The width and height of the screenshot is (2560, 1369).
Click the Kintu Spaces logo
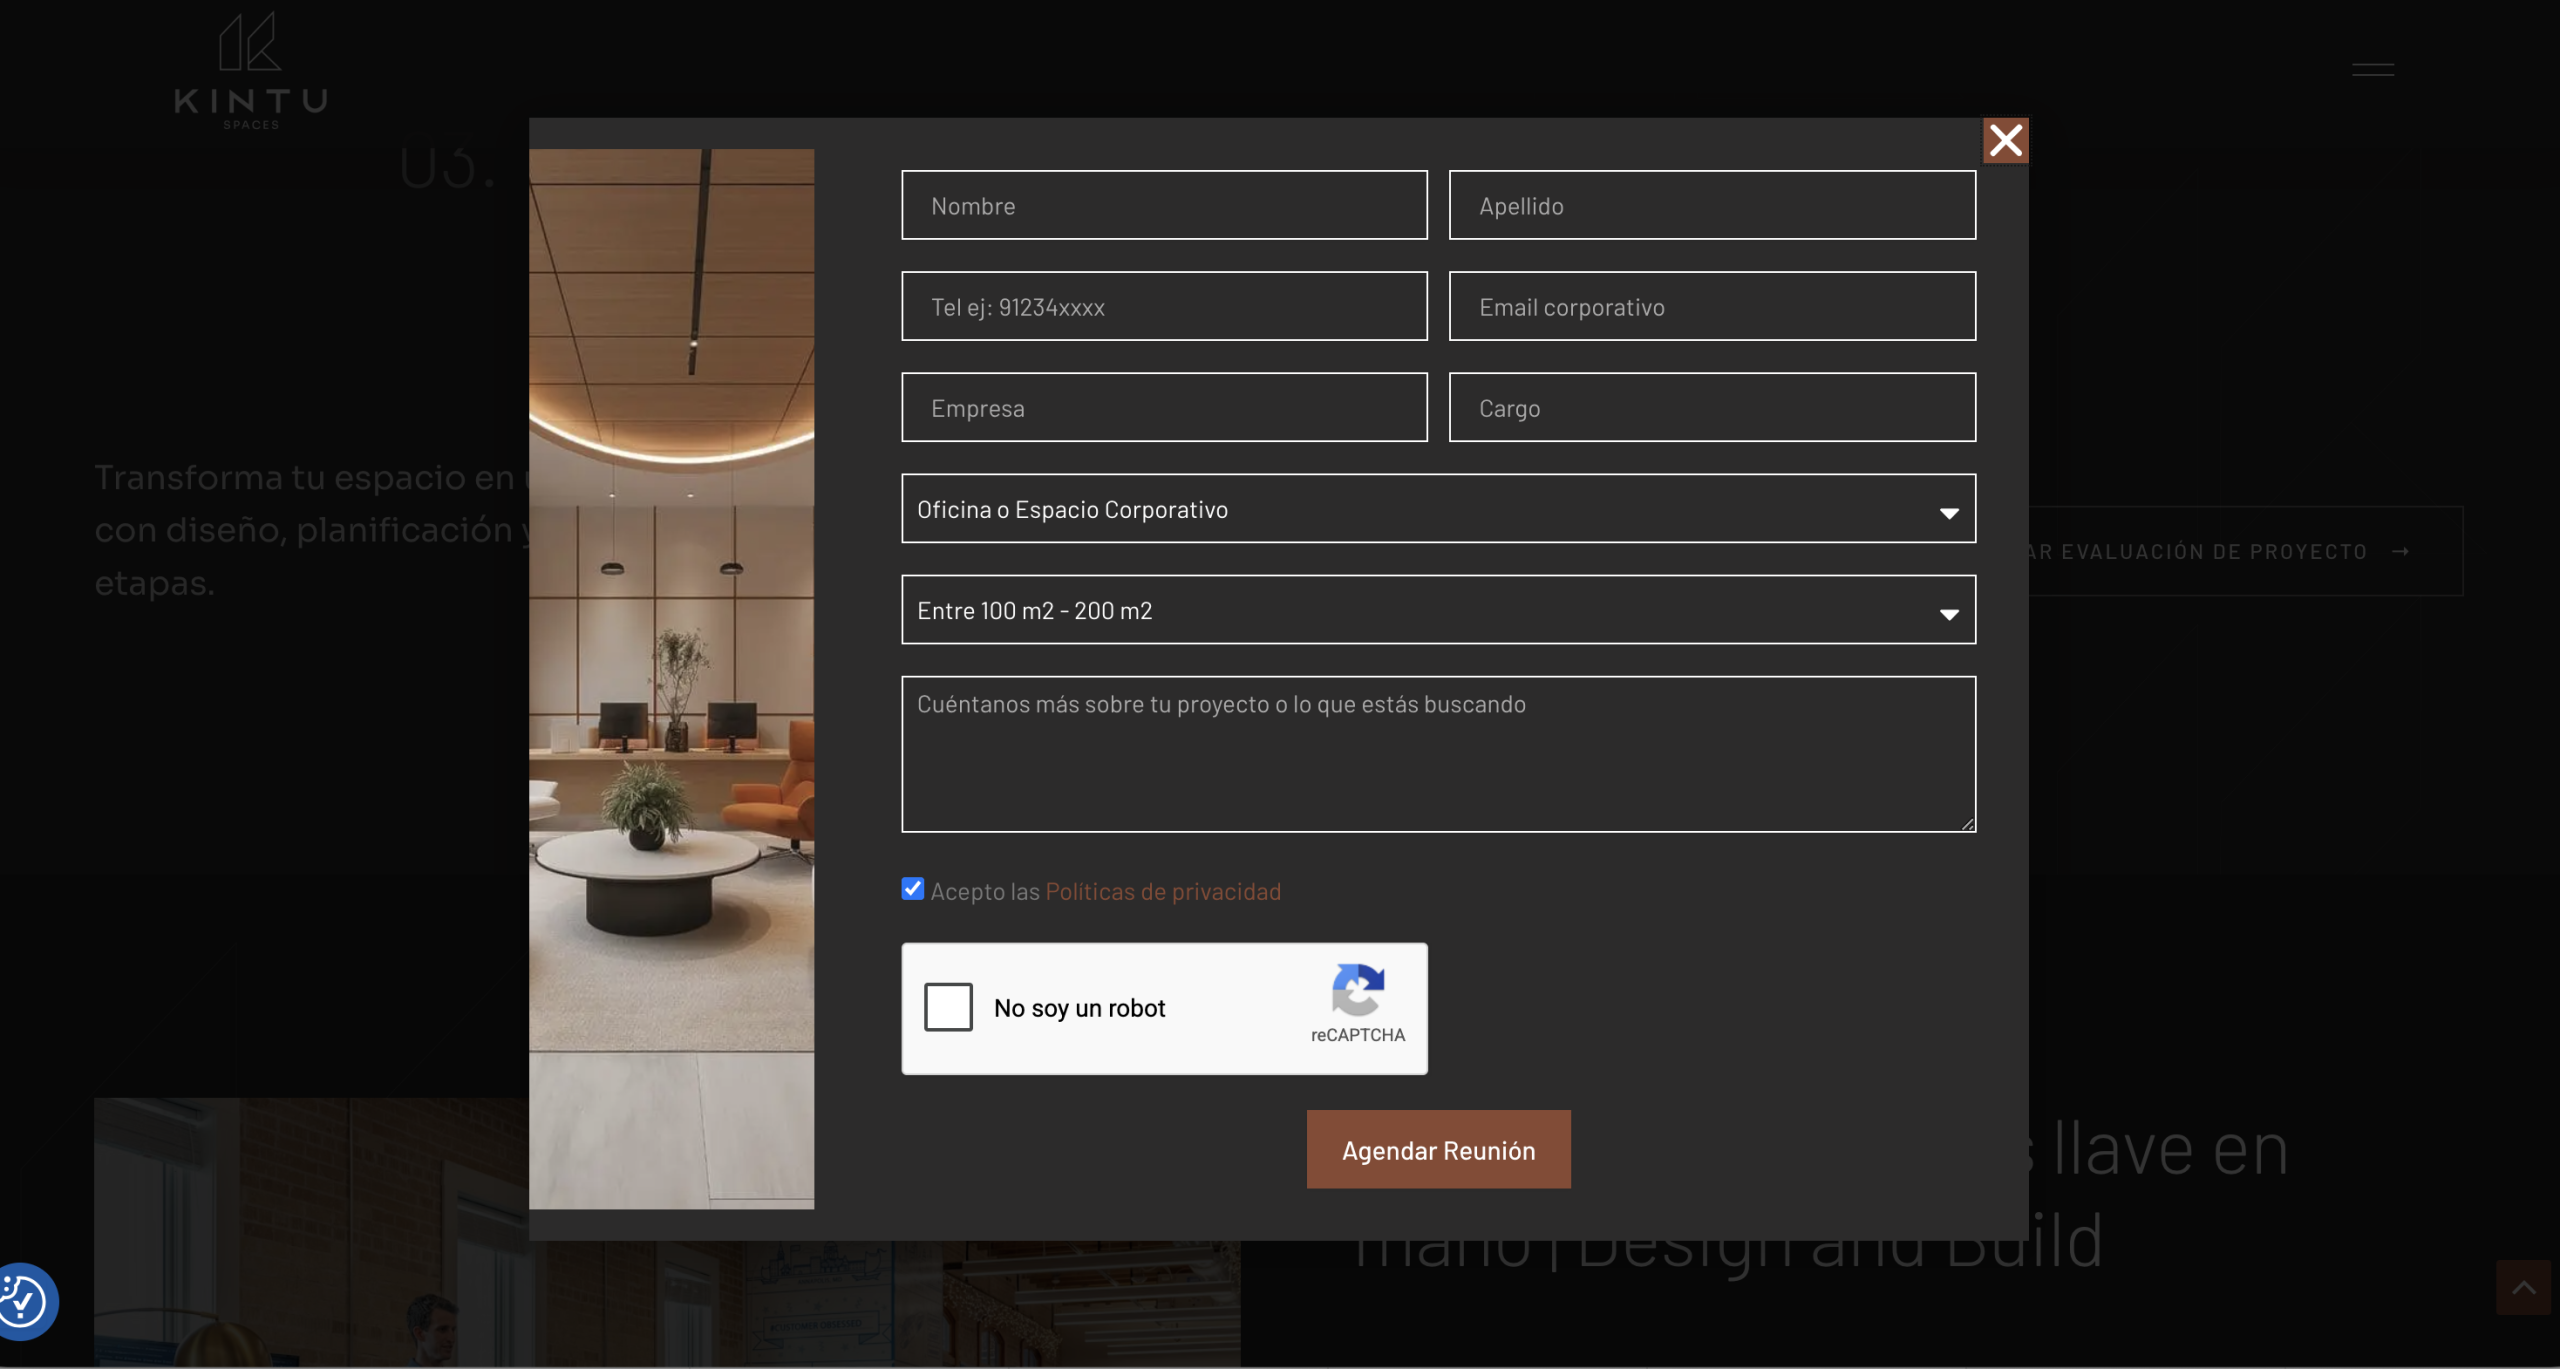click(250, 71)
